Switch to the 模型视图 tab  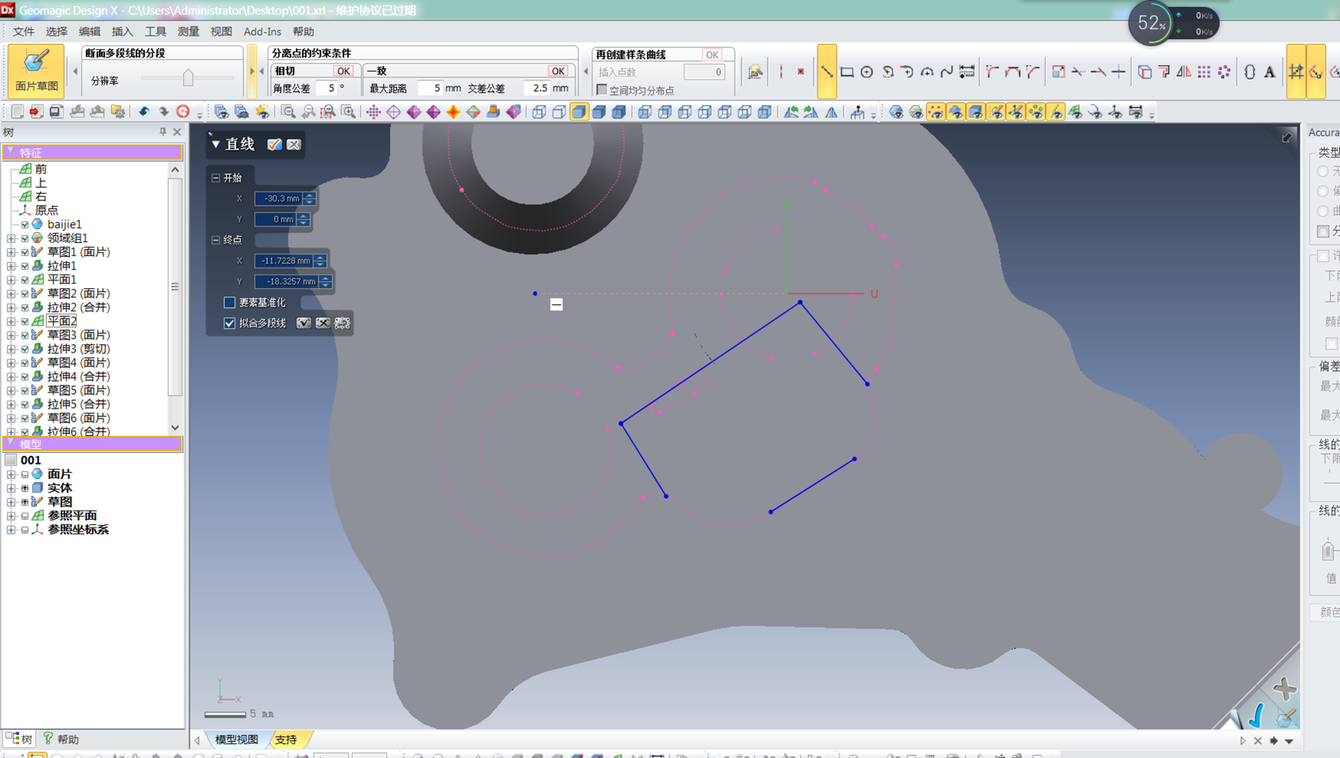point(237,740)
